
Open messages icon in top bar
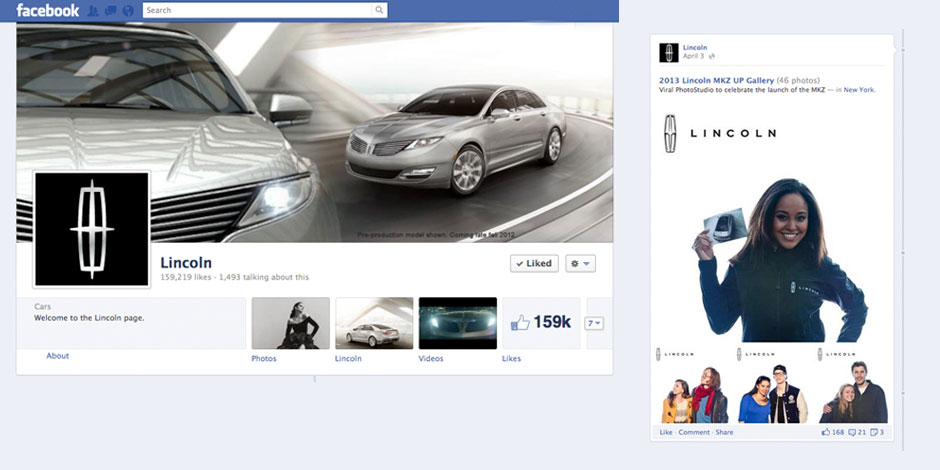pos(110,11)
